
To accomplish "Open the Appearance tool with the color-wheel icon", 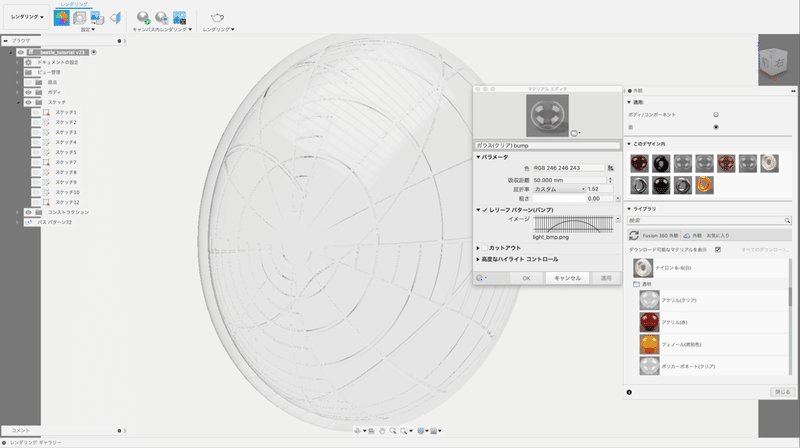I will coord(61,18).
